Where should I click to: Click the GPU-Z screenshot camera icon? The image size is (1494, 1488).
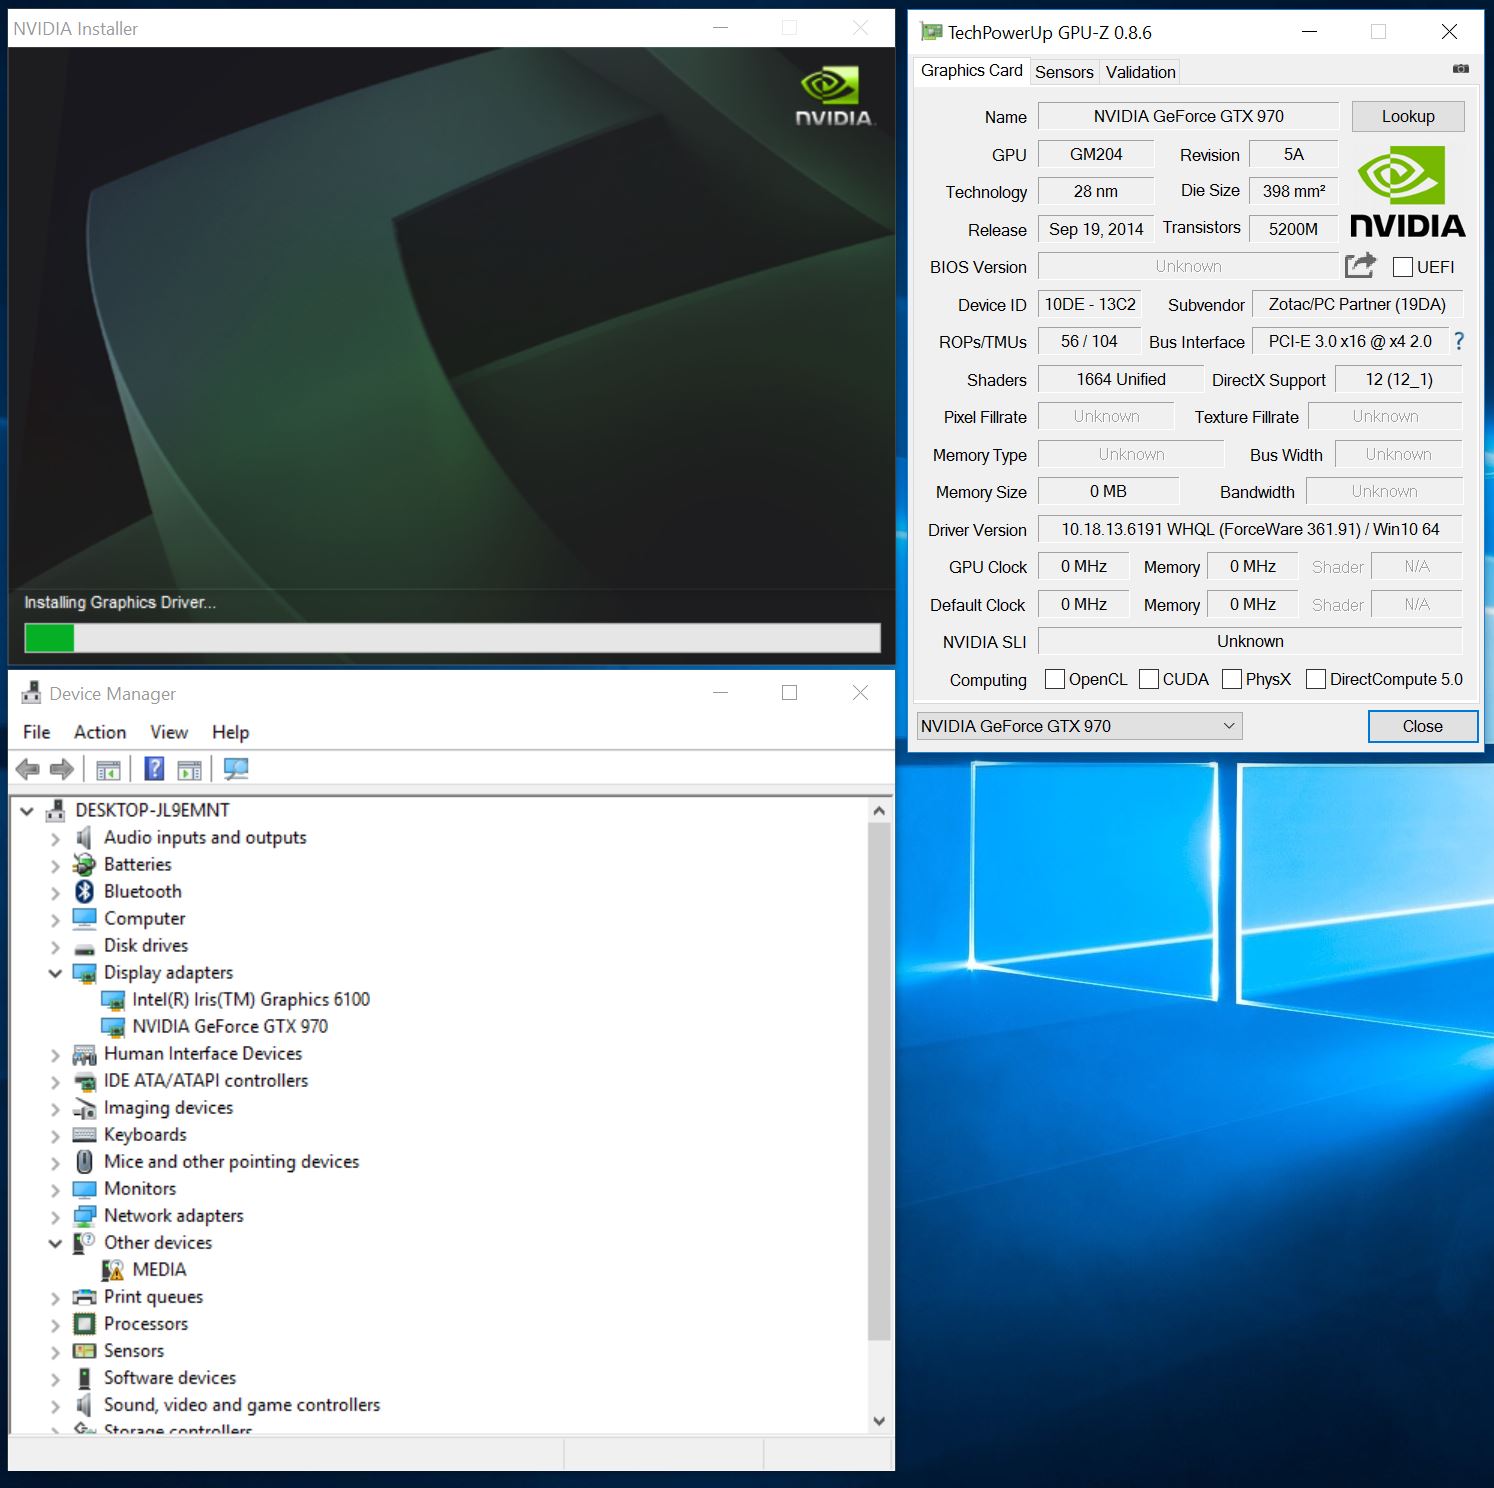click(x=1461, y=69)
